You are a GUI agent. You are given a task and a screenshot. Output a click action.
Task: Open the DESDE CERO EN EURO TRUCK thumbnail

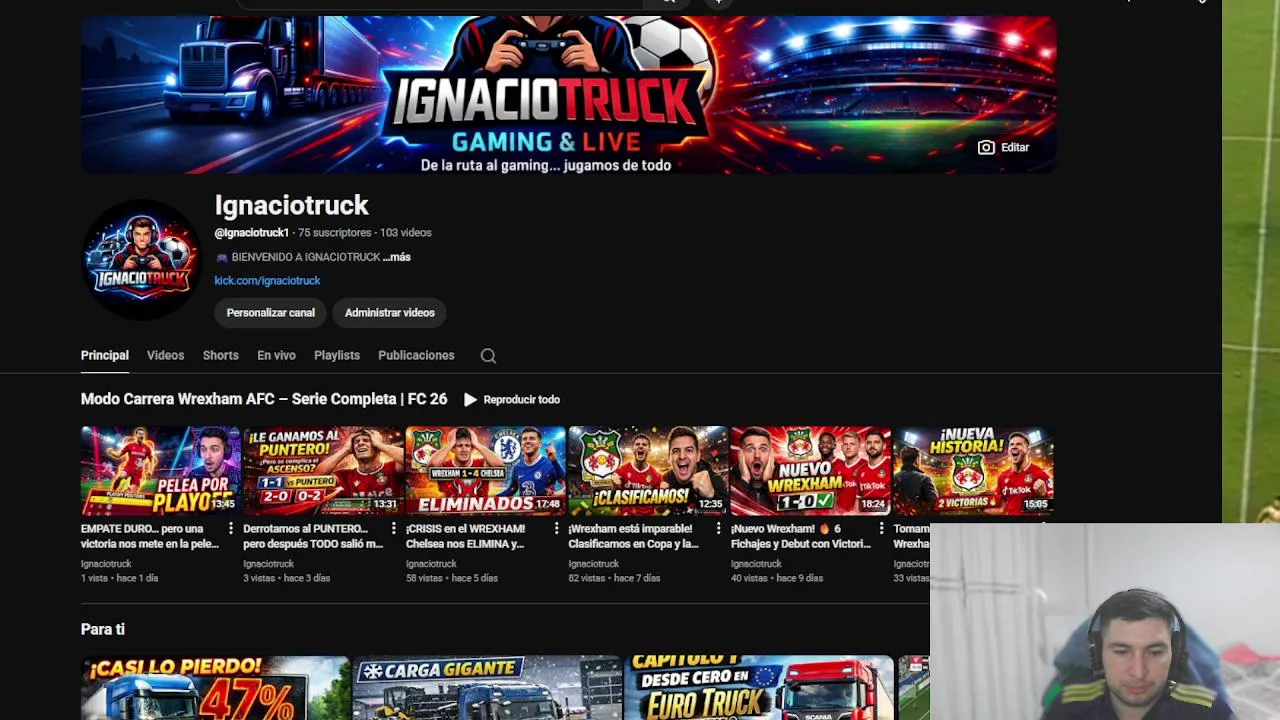click(x=759, y=688)
